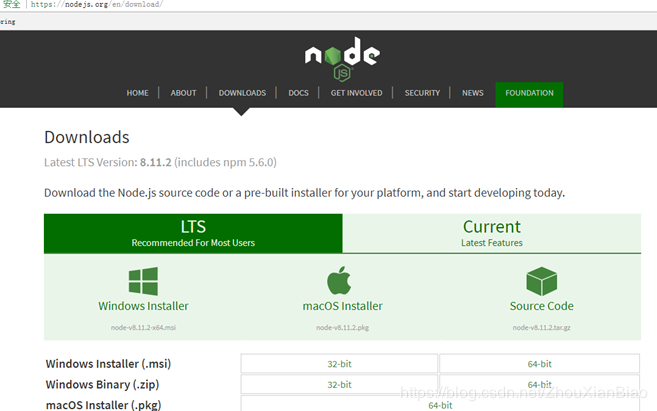This screenshot has height=411, width=657.
Task: Open the HOME navigation item
Action: click(x=137, y=93)
